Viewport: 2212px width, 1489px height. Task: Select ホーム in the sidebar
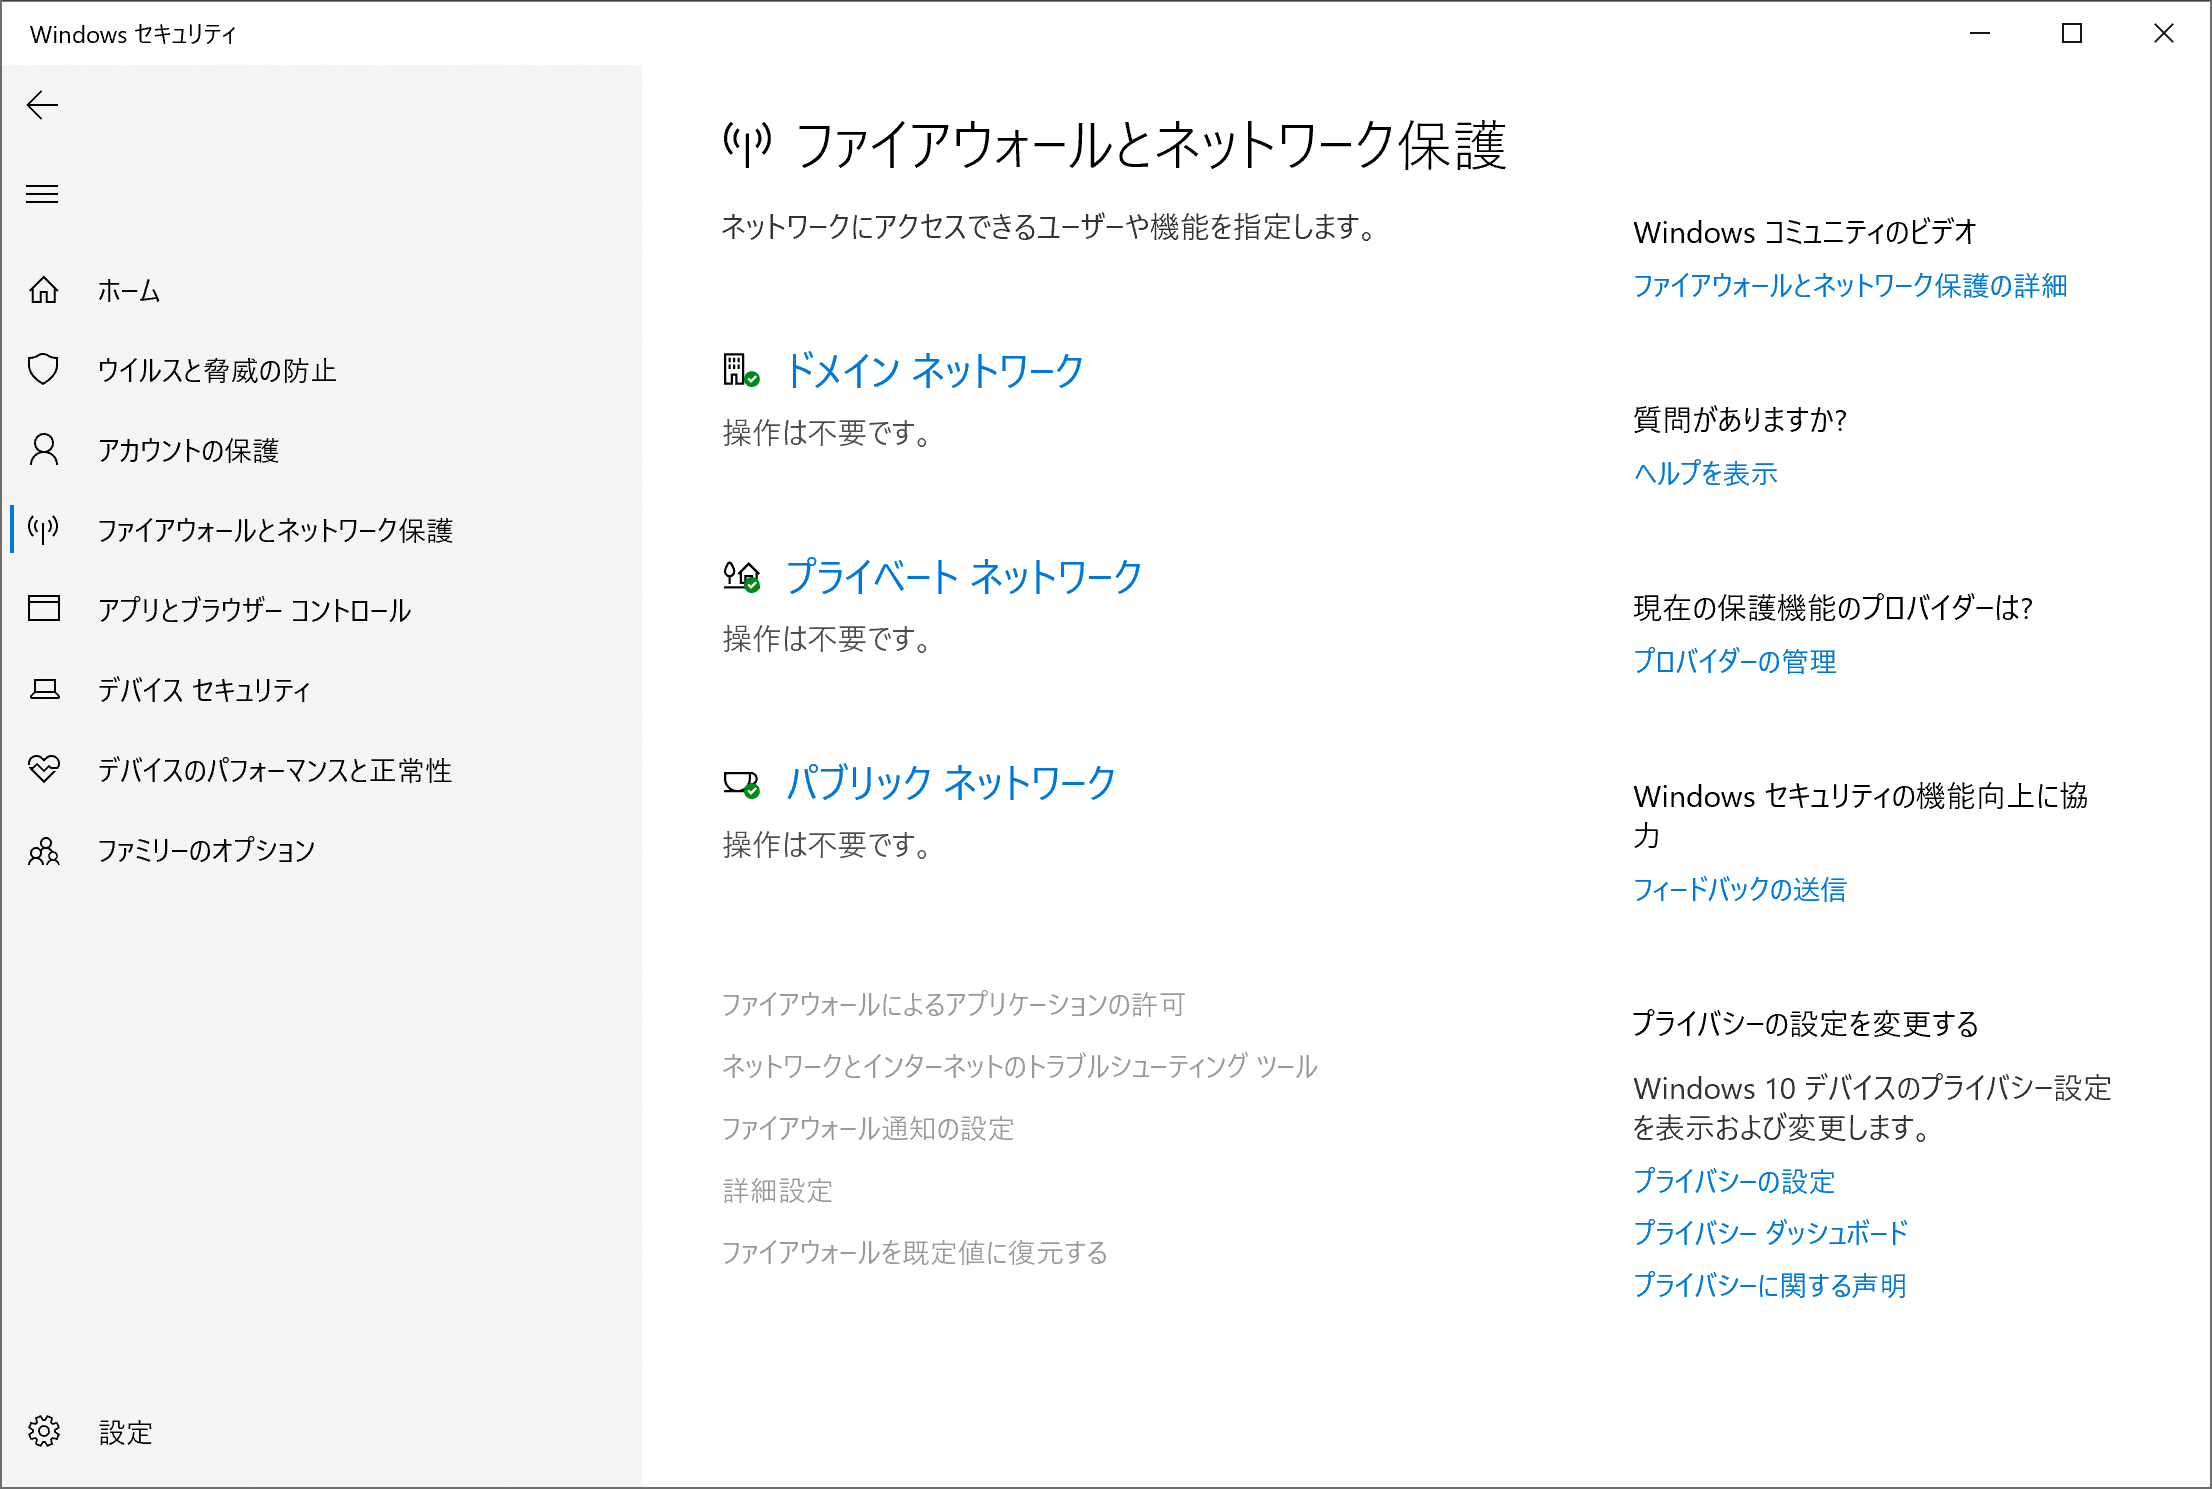[x=128, y=291]
